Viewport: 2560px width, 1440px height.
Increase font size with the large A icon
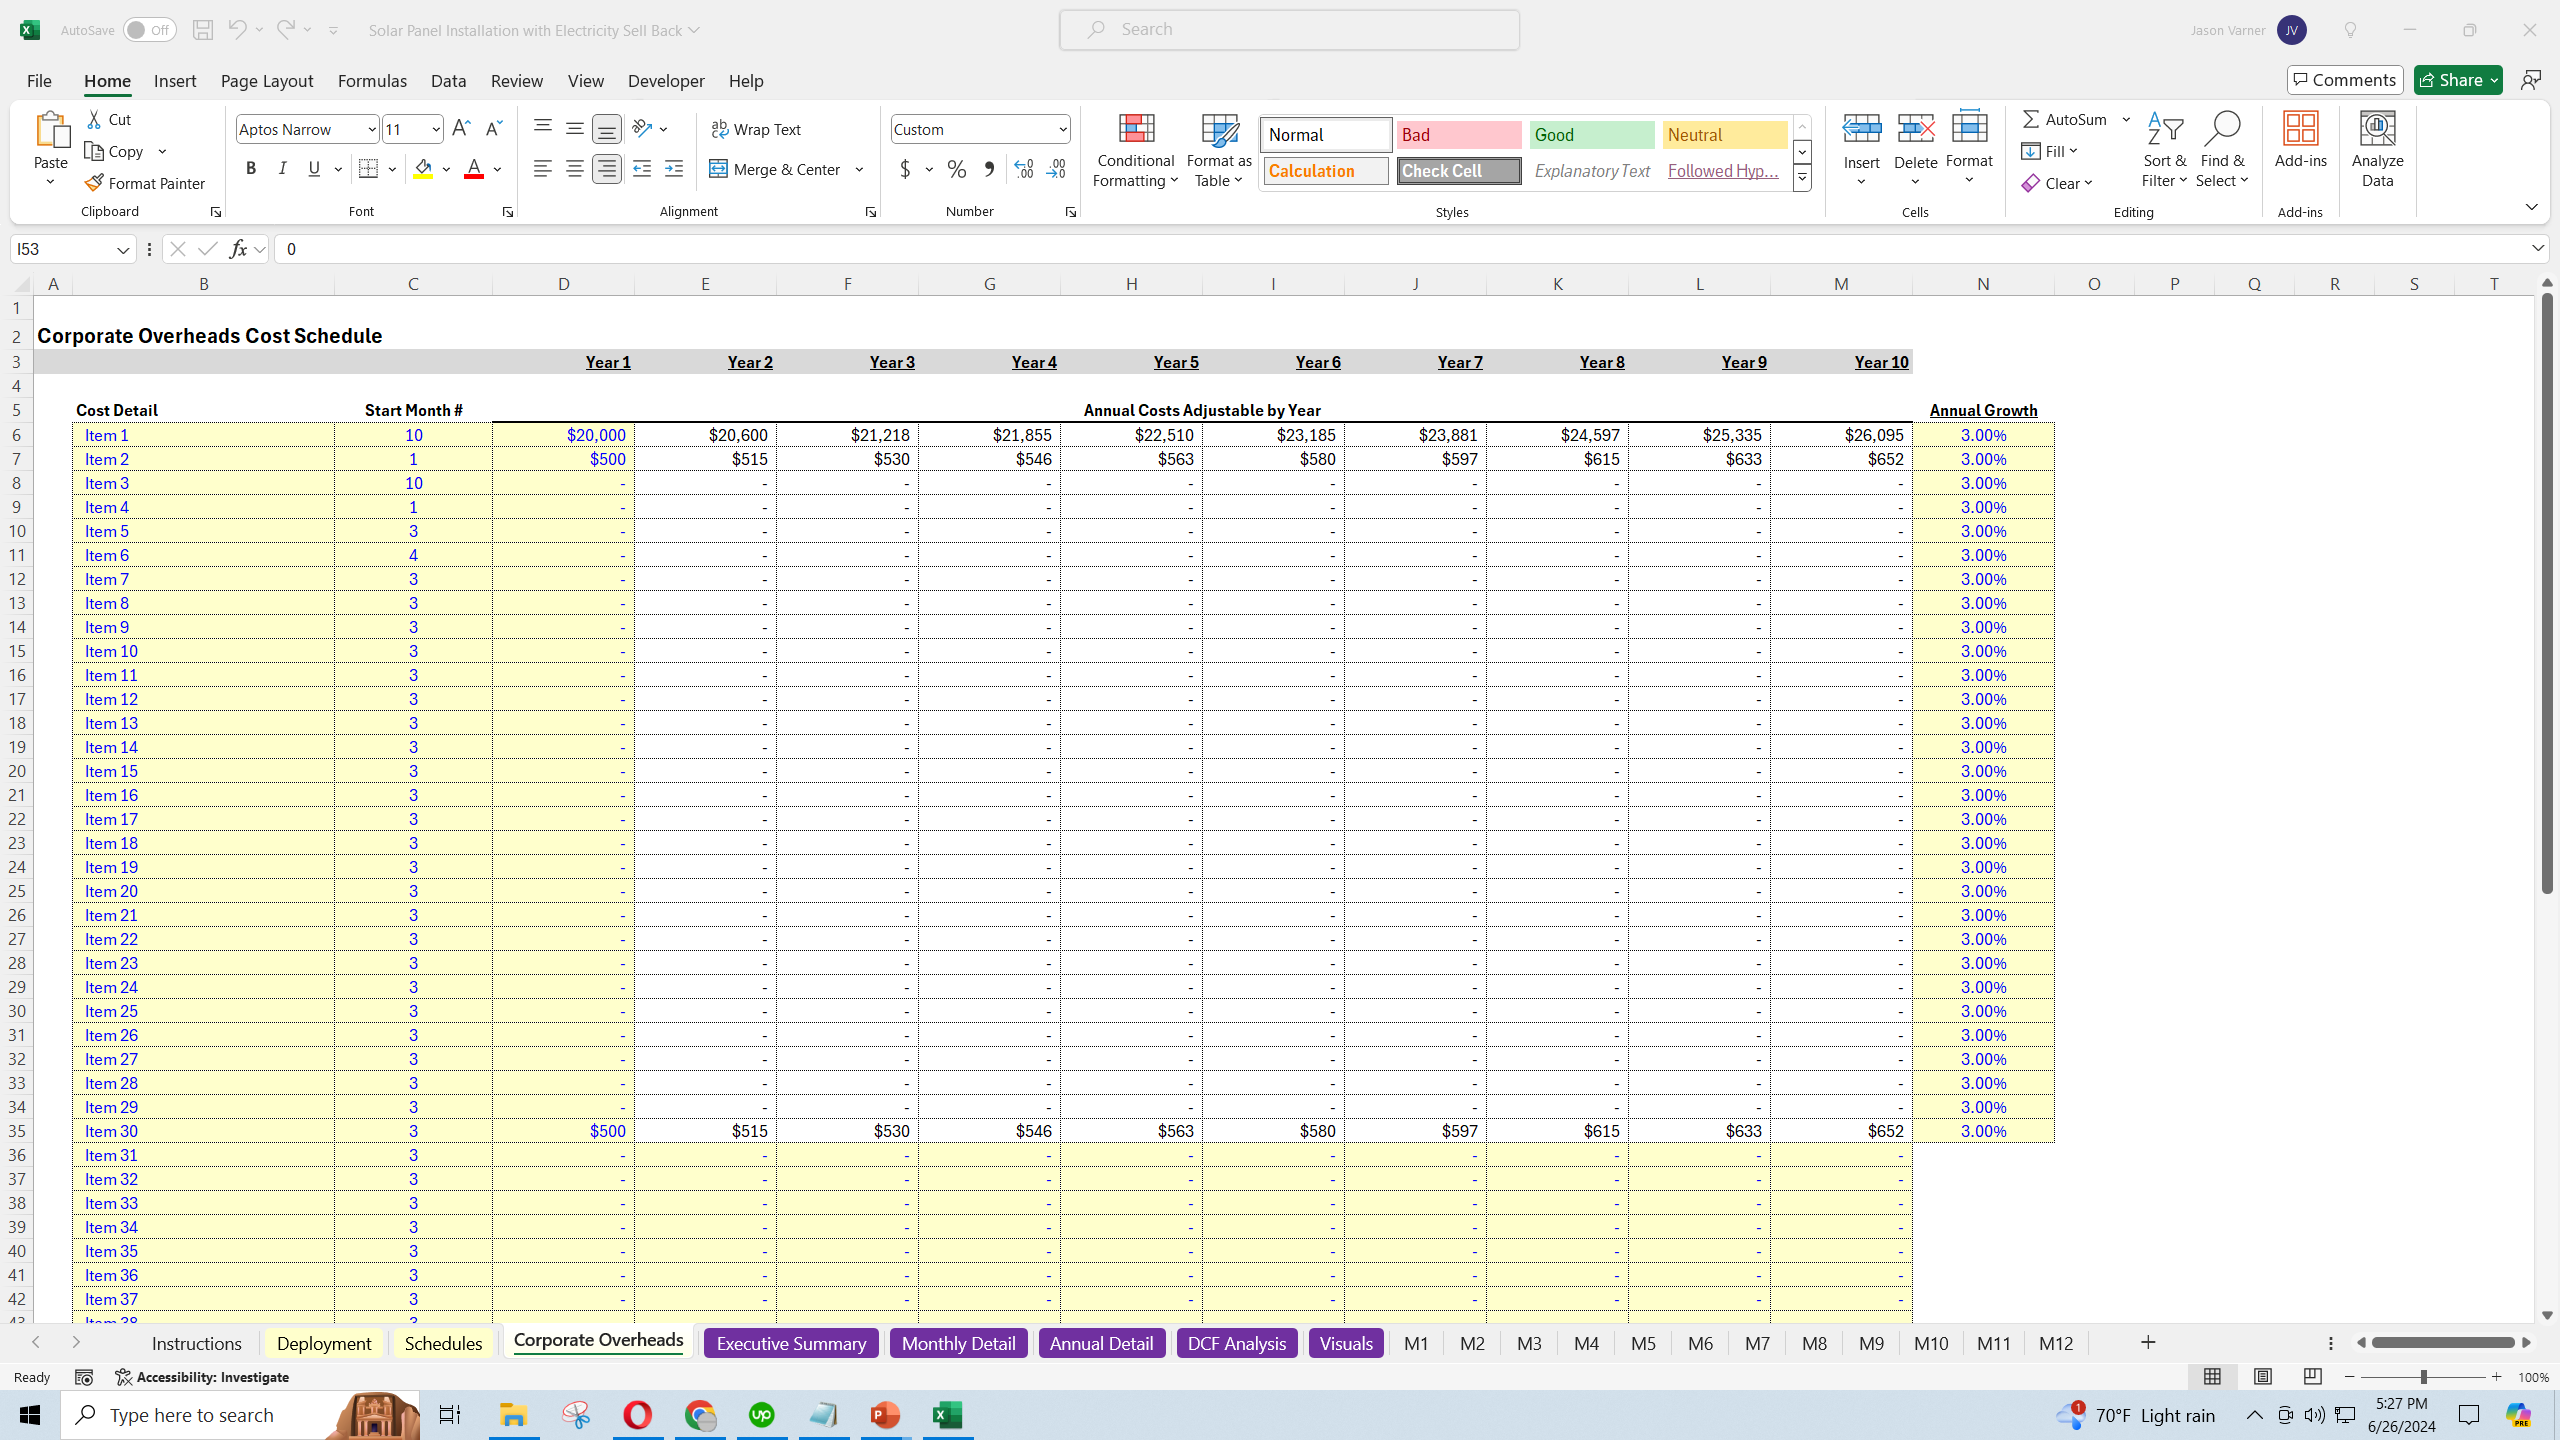coord(461,128)
